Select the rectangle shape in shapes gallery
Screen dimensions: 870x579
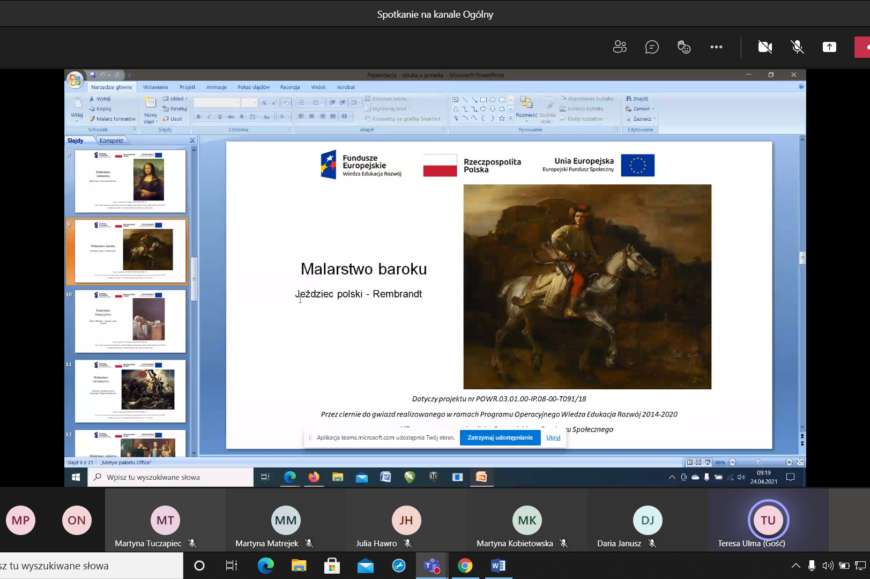click(x=483, y=100)
